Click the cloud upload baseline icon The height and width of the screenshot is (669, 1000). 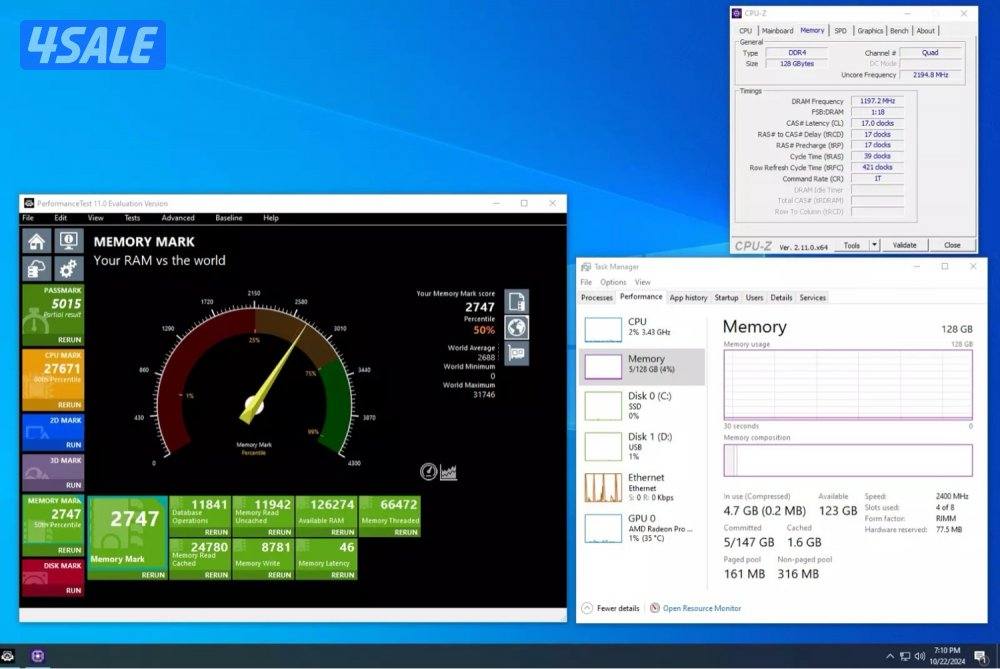pyautogui.click(x=37, y=268)
